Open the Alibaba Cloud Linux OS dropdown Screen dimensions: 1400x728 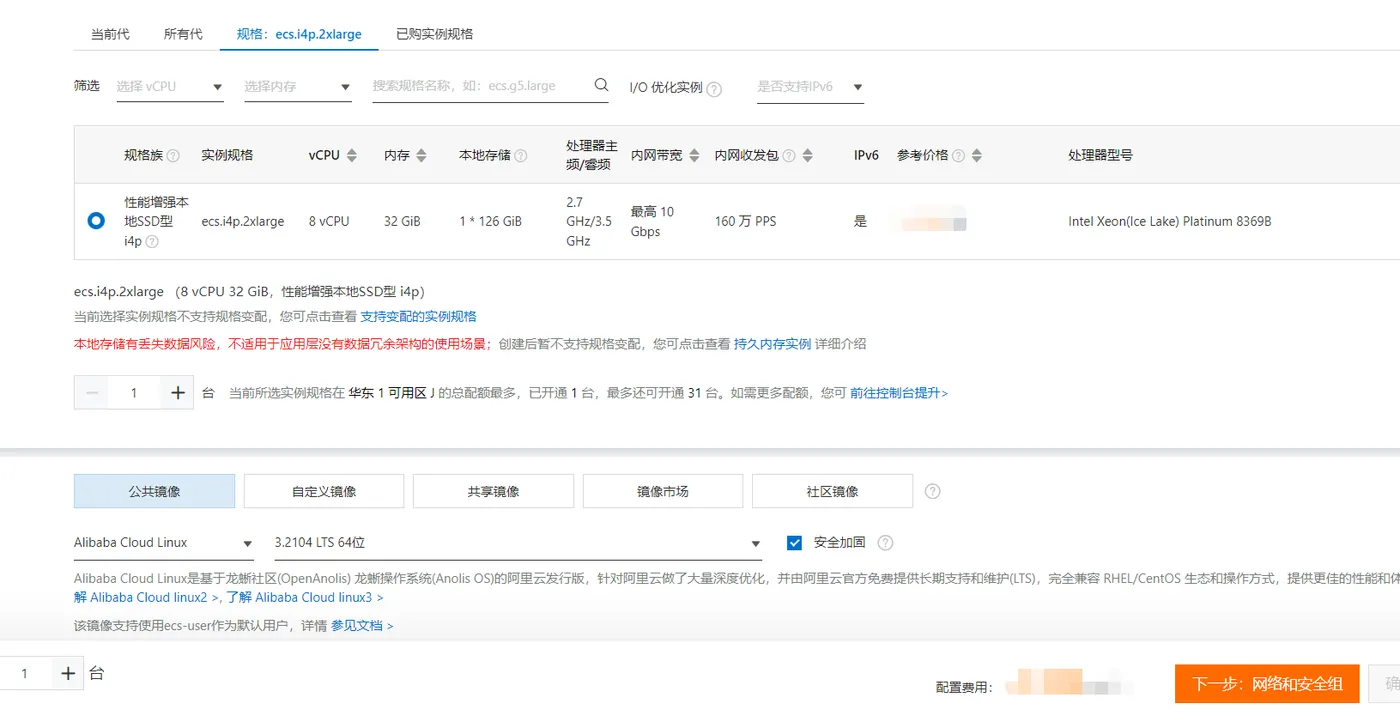point(164,543)
